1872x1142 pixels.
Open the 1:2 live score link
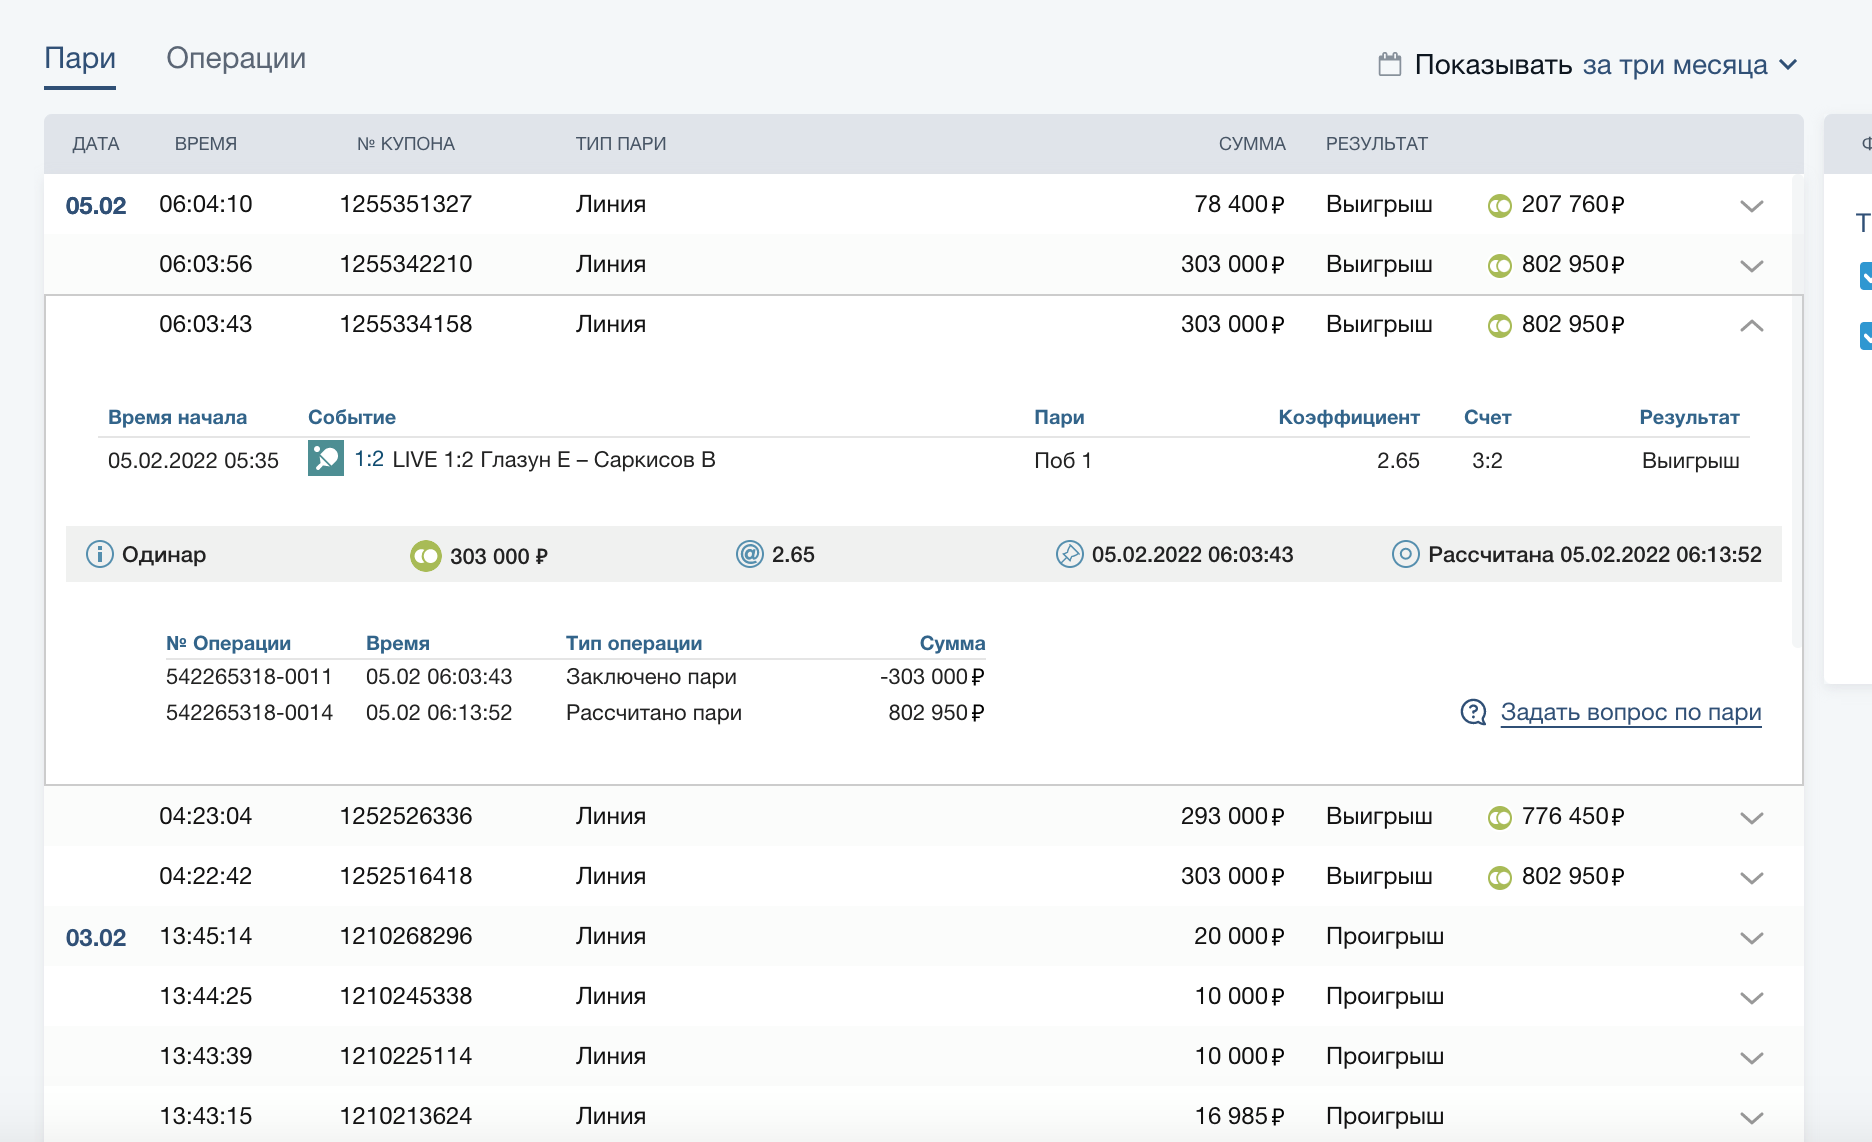369,459
